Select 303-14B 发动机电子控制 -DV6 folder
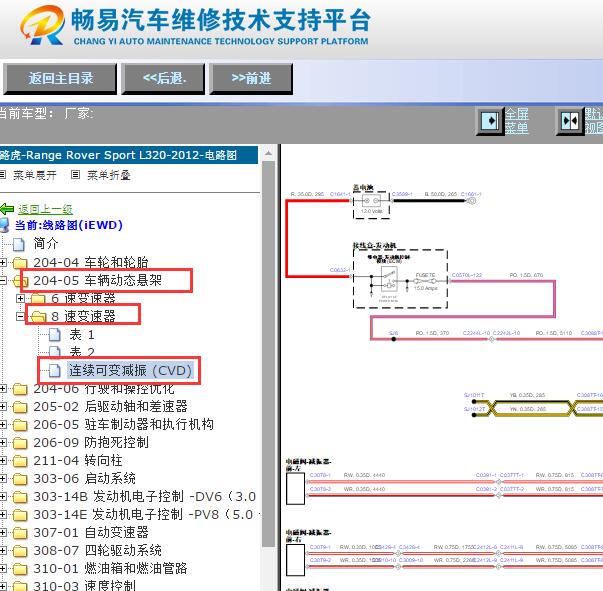Image resolution: width=603 pixels, height=591 pixels. [145, 496]
